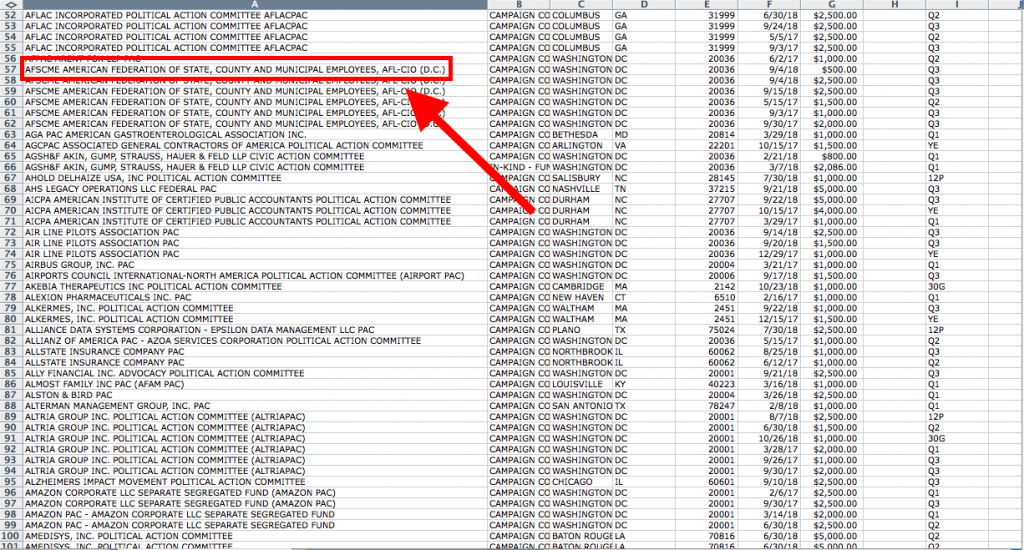Screen dimensions: 1024x550
Task: Click the NEW HAVEN city cell
Action: pos(581,297)
